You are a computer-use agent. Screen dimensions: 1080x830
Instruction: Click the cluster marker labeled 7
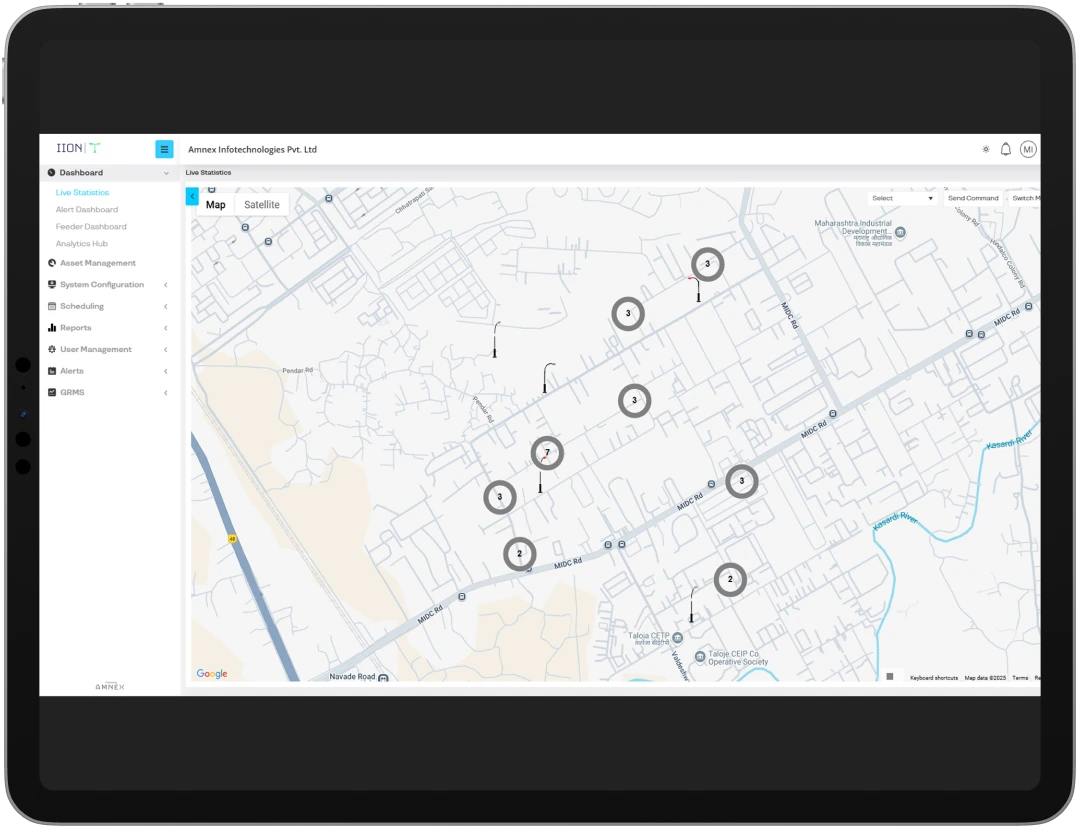coord(547,453)
